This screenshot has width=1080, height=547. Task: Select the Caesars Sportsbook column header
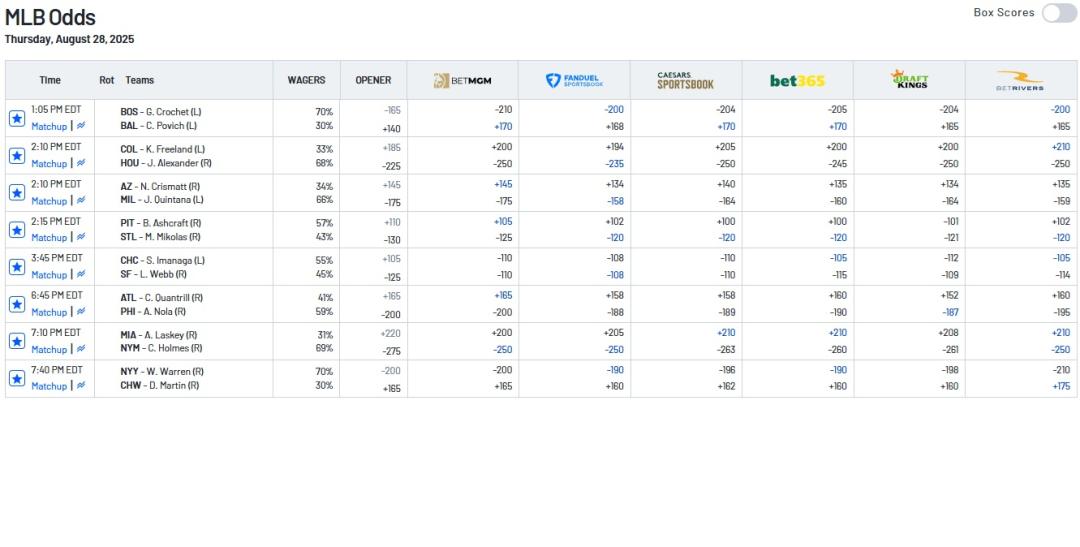686,80
